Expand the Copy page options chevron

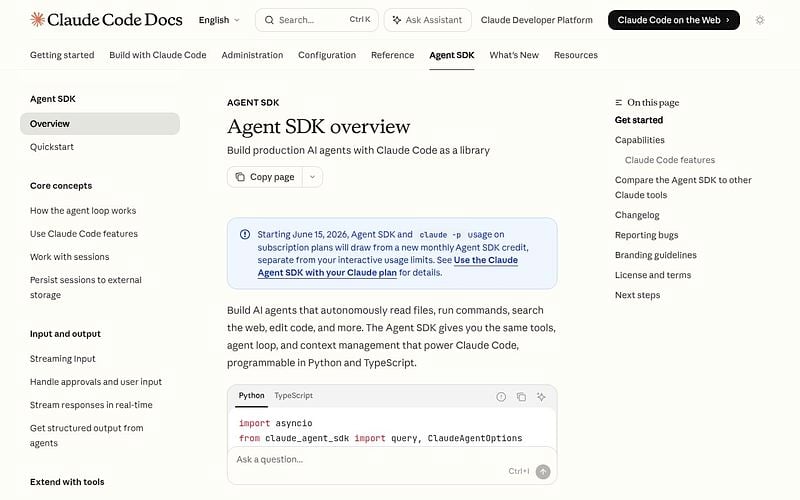coord(312,177)
